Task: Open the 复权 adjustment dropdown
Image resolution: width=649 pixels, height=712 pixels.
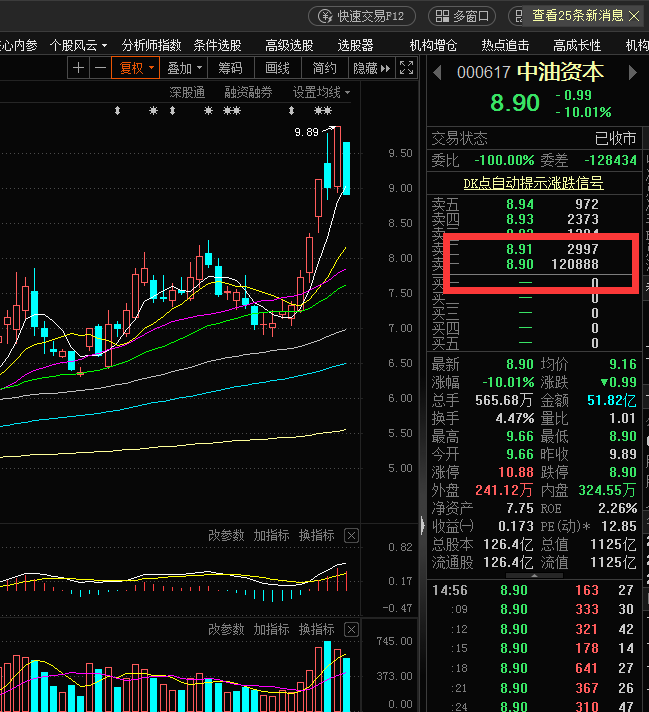Action: (x=137, y=68)
